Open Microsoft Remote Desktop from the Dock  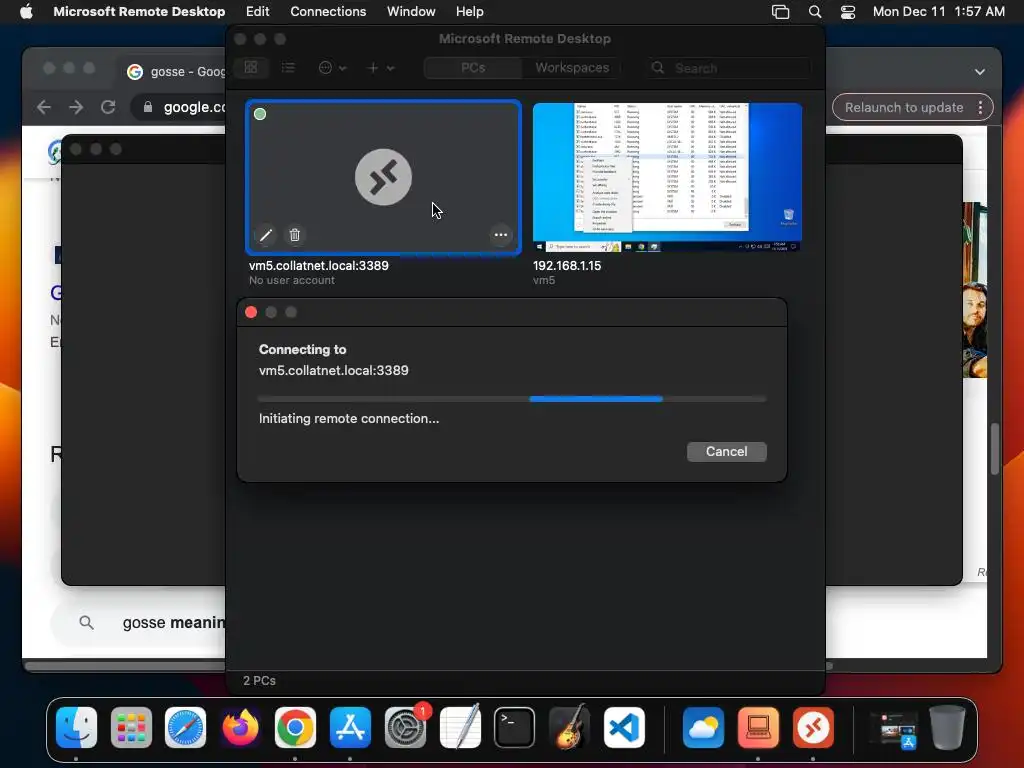813,727
